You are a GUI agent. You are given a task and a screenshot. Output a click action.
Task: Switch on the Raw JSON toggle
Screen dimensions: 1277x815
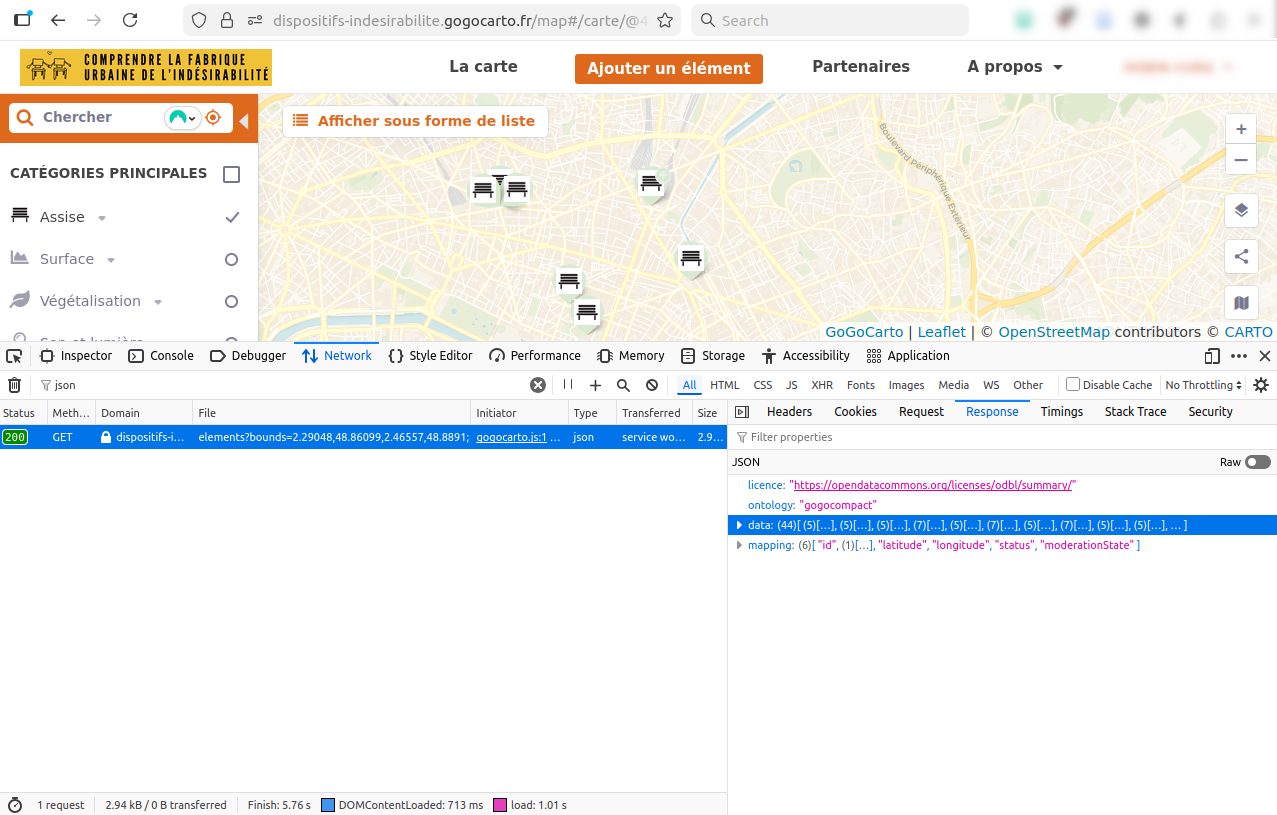click(1257, 462)
